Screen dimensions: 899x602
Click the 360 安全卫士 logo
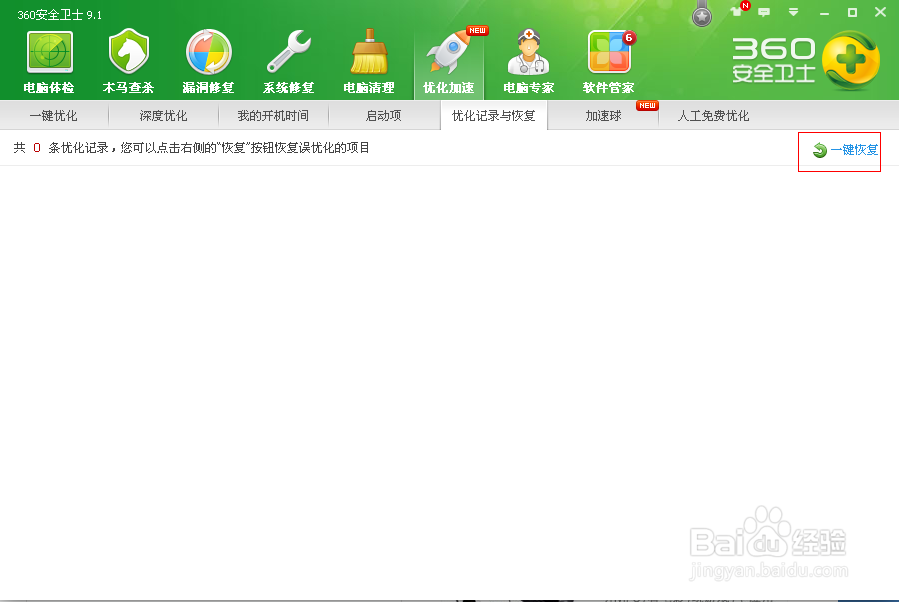click(x=806, y=60)
